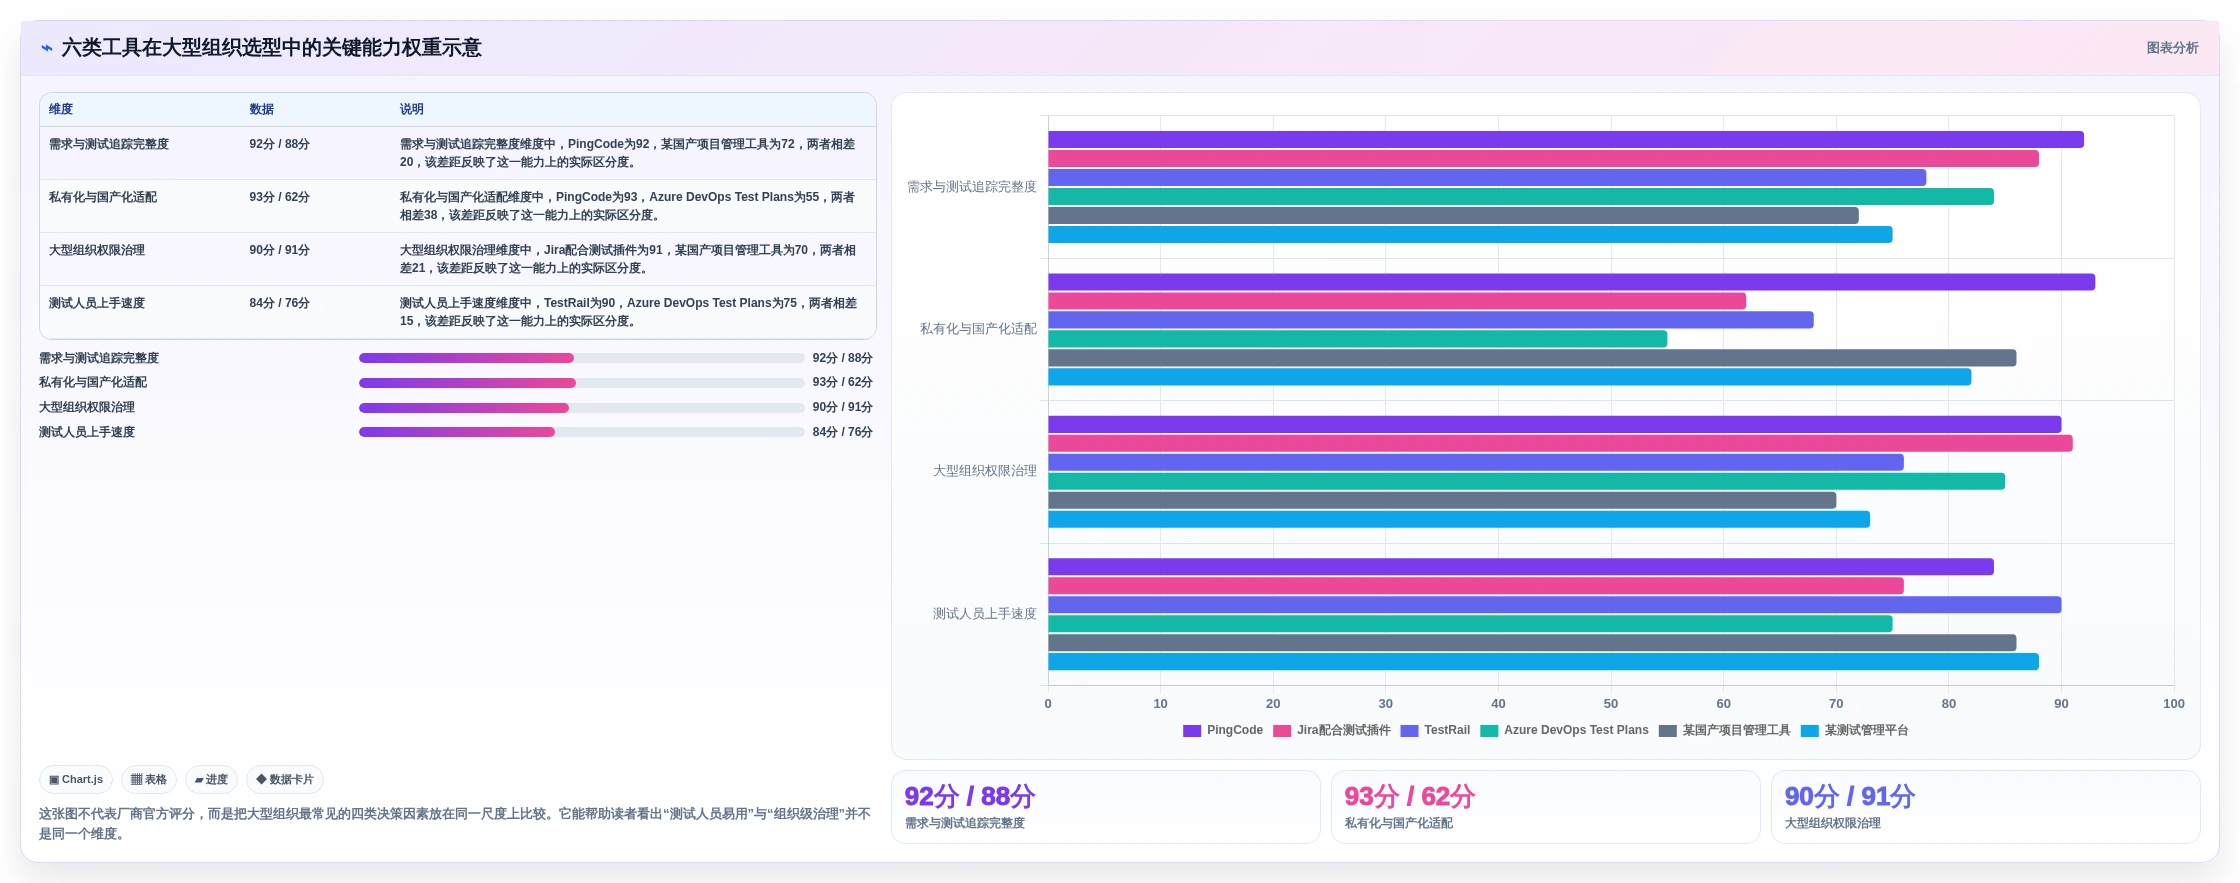The width and height of the screenshot is (2240, 883).
Task: Toggle the 某国产项目管理工具 legend swatch
Action: (1667, 731)
